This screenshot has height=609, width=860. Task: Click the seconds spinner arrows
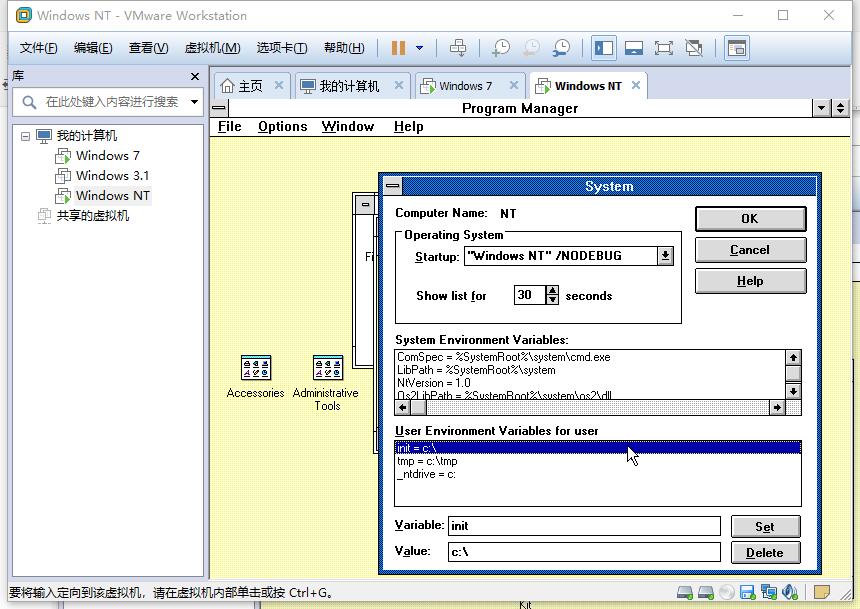point(552,295)
